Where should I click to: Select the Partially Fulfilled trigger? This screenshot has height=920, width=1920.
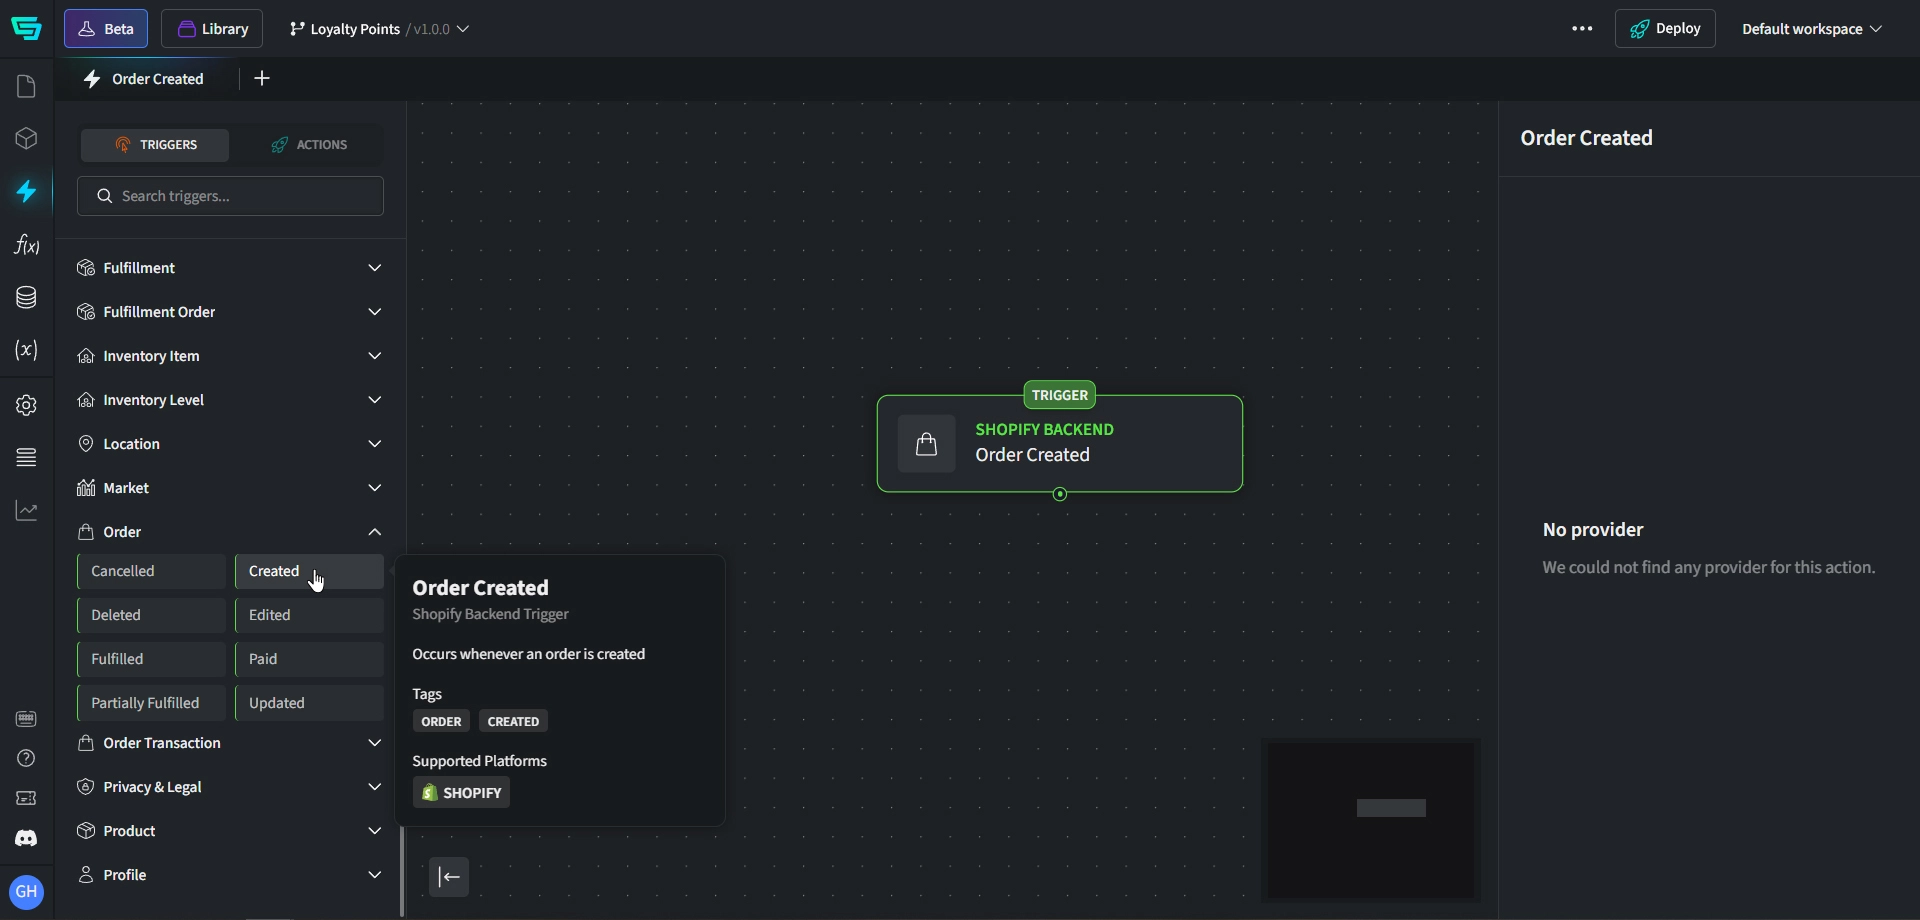coord(147,703)
